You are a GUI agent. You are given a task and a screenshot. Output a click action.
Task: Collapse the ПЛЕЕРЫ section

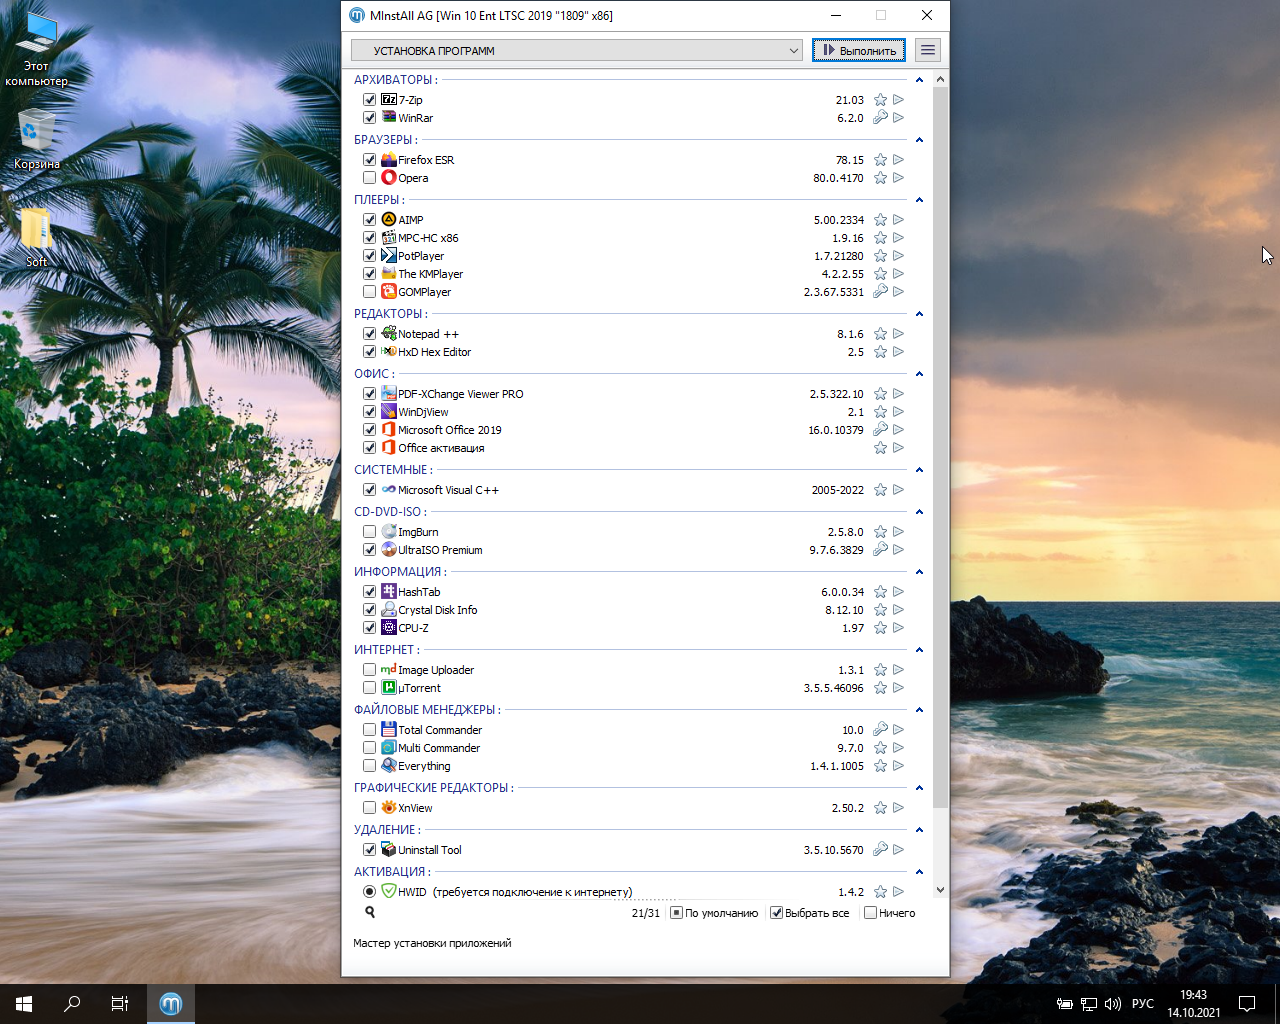tap(919, 200)
